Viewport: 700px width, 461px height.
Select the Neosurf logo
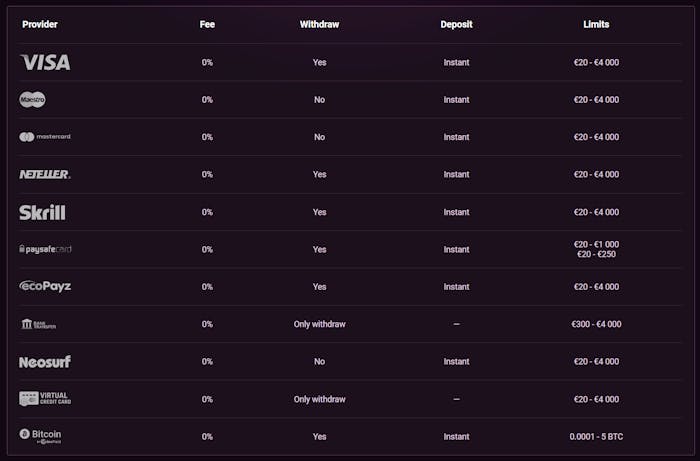pos(45,361)
